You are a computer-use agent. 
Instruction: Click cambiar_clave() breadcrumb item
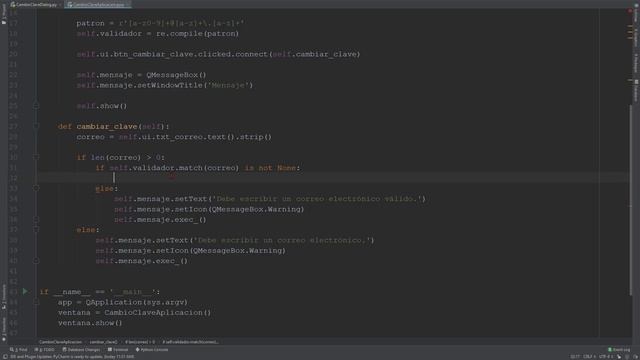click(103, 342)
